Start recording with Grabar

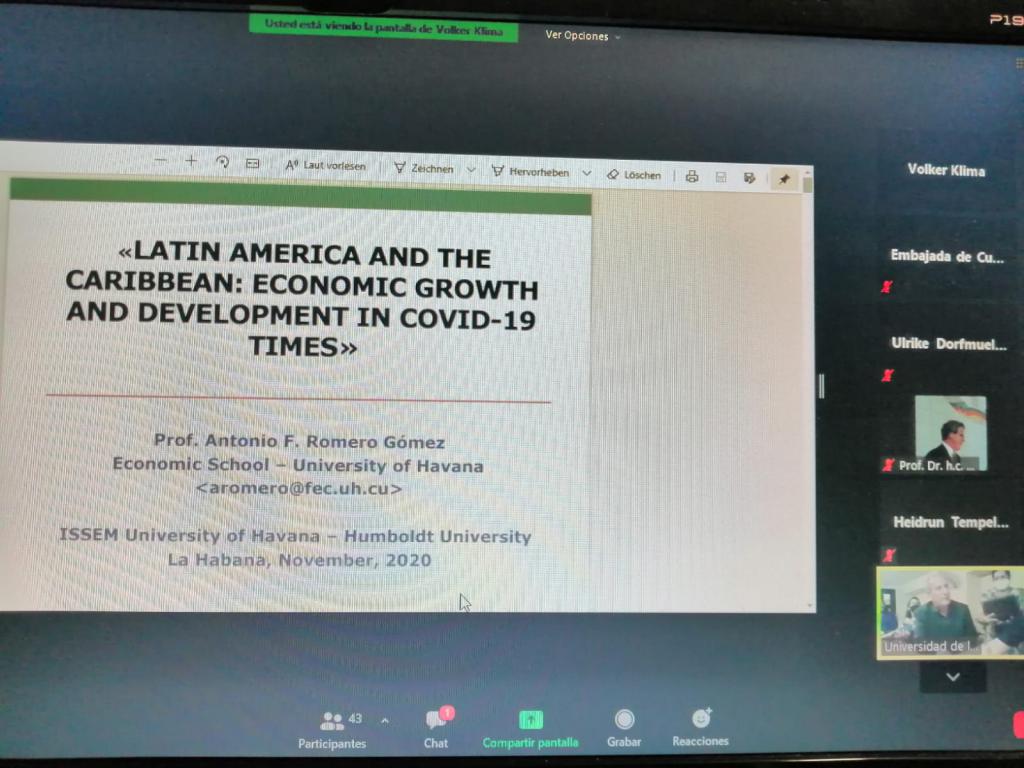[624, 729]
